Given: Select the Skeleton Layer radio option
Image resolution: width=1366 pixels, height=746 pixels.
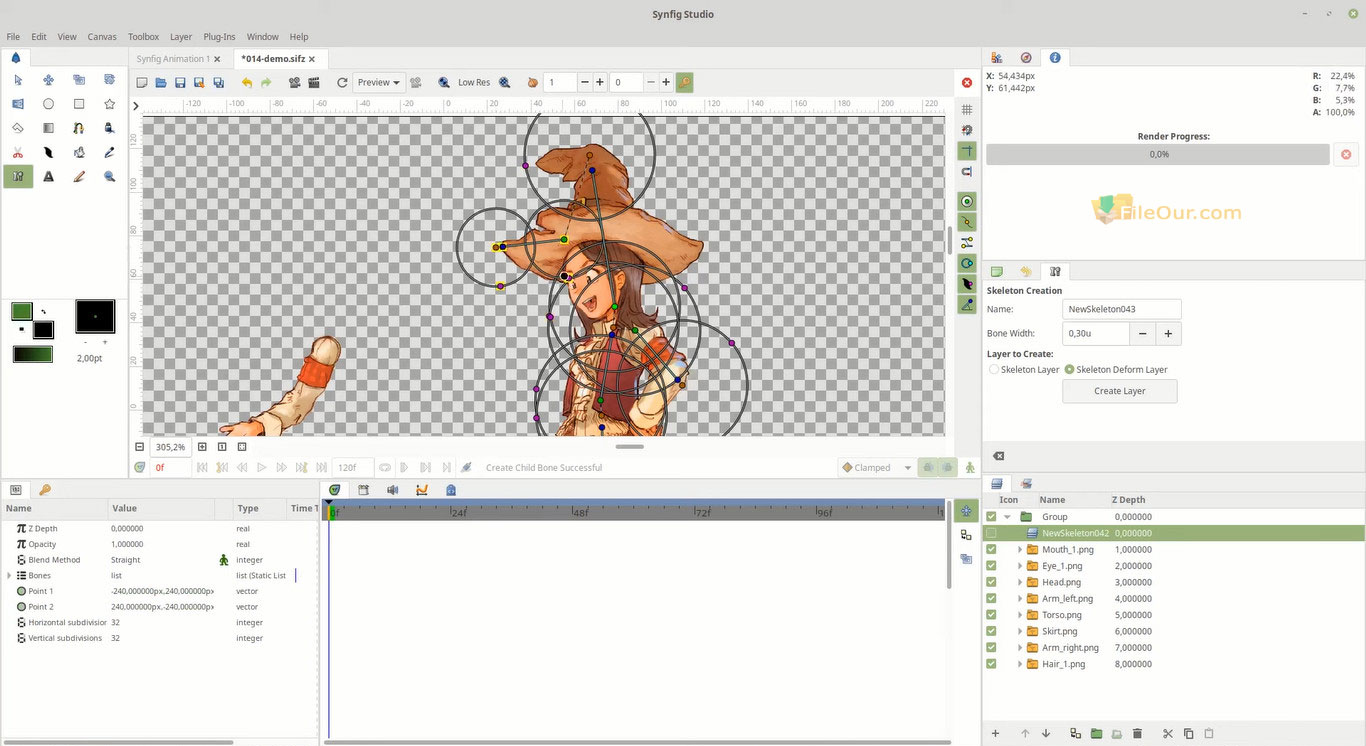Looking at the screenshot, I should tap(994, 370).
